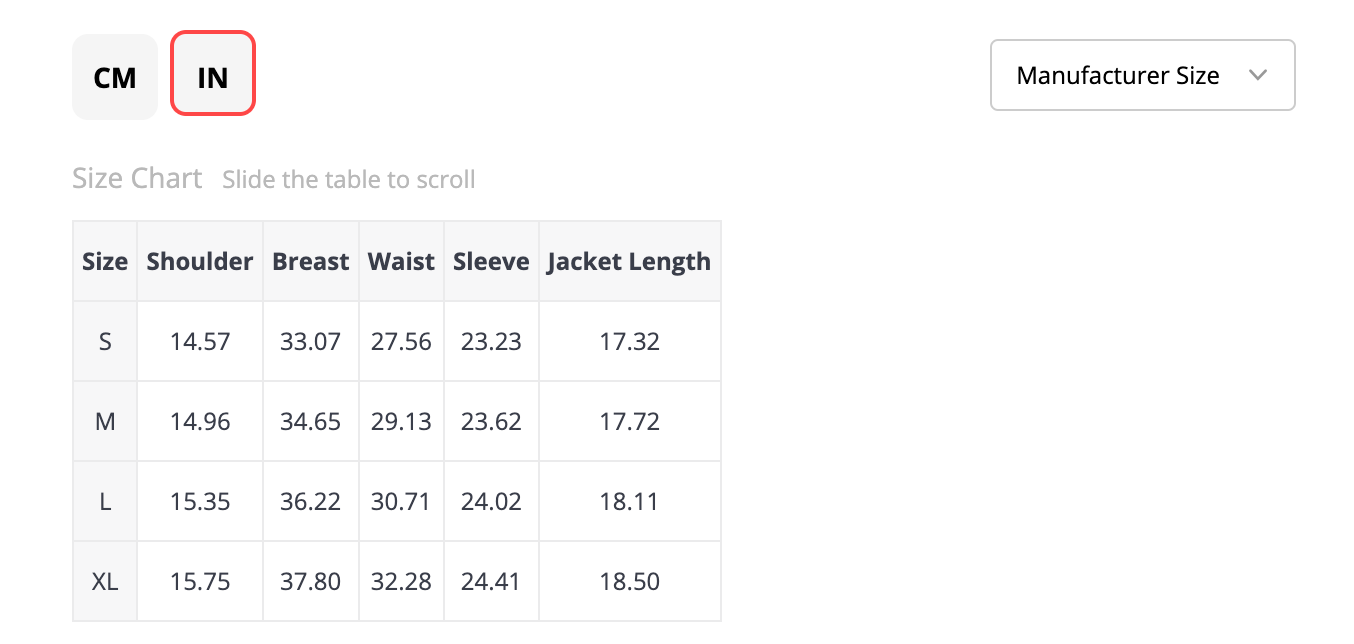Viewport: 1354px width, 644px height.
Task: Click waist value 30.71
Action: [401, 501]
